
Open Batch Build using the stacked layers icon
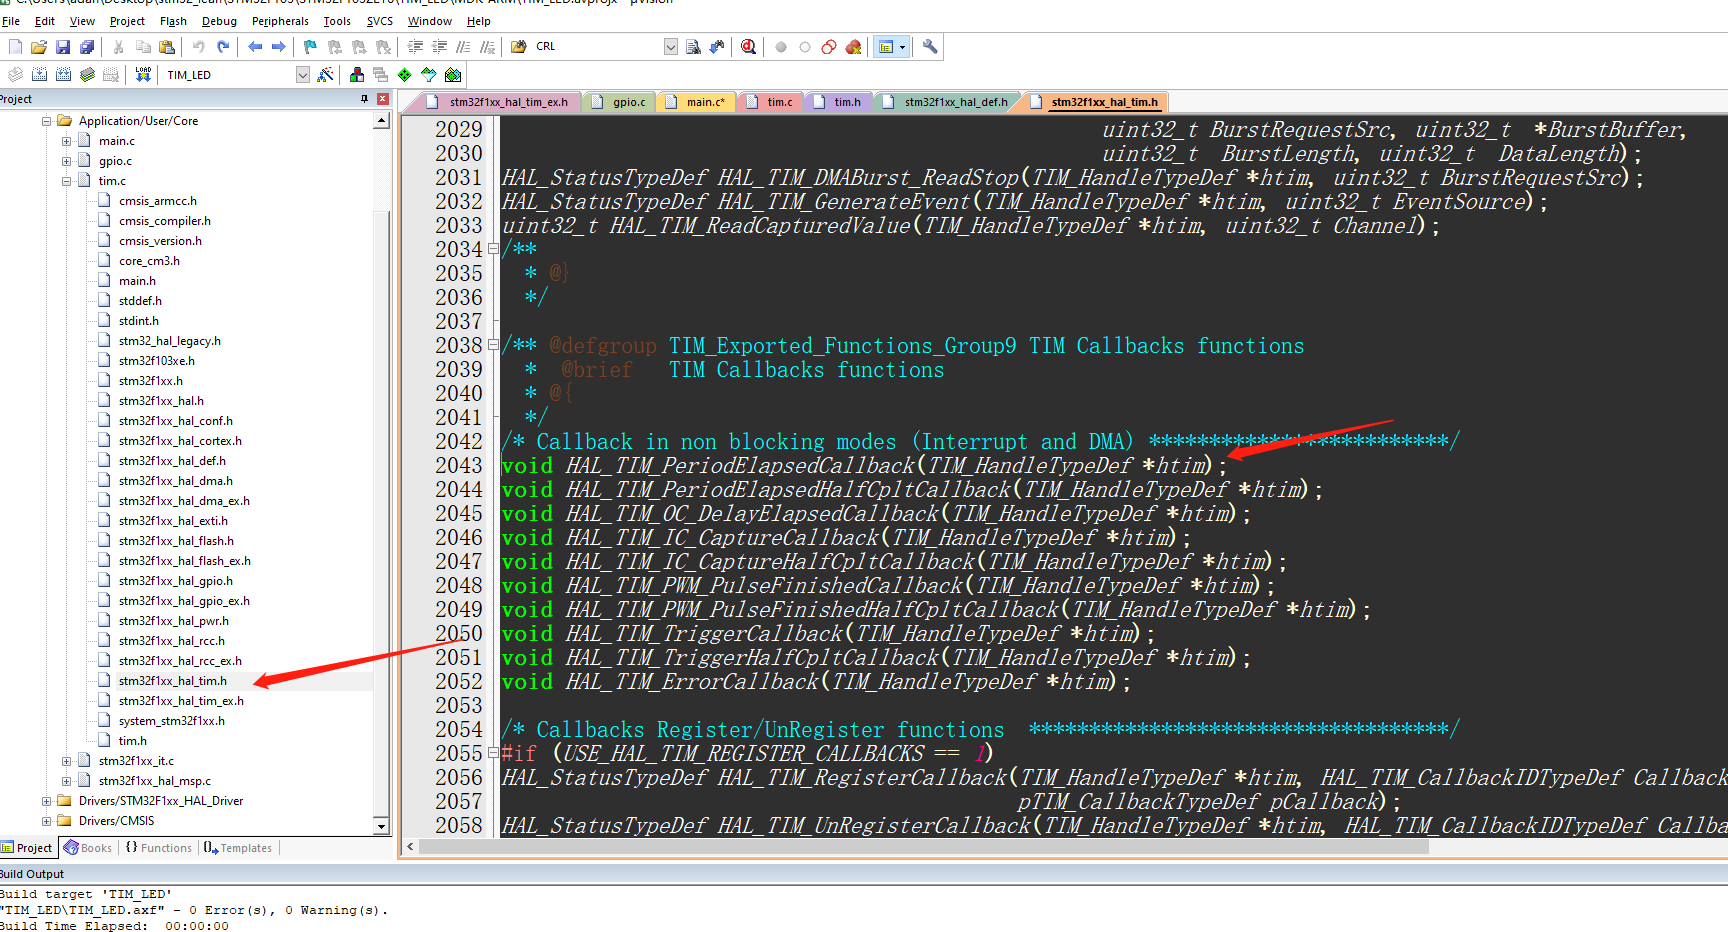coord(87,75)
